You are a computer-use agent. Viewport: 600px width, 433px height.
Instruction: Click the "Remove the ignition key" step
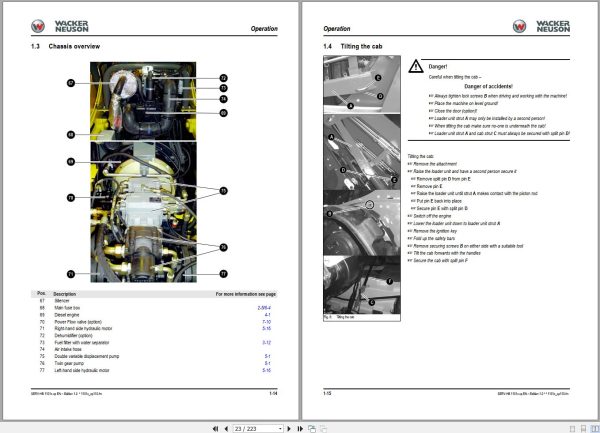pos(435,231)
